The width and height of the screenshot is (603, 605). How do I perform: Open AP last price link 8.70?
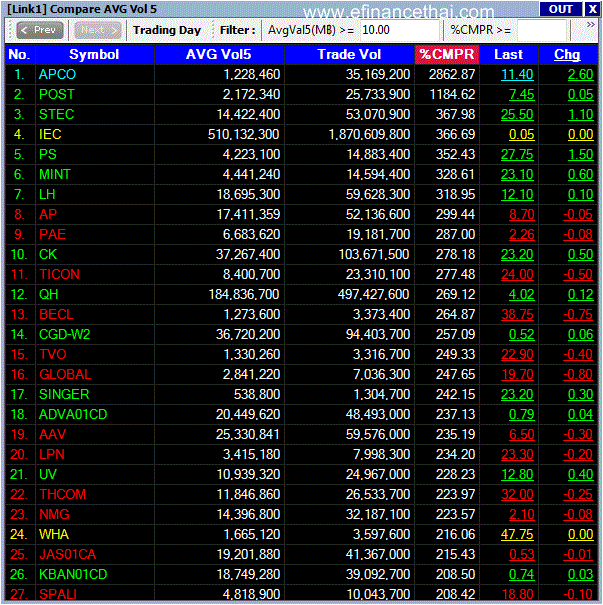tap(522, 214)
